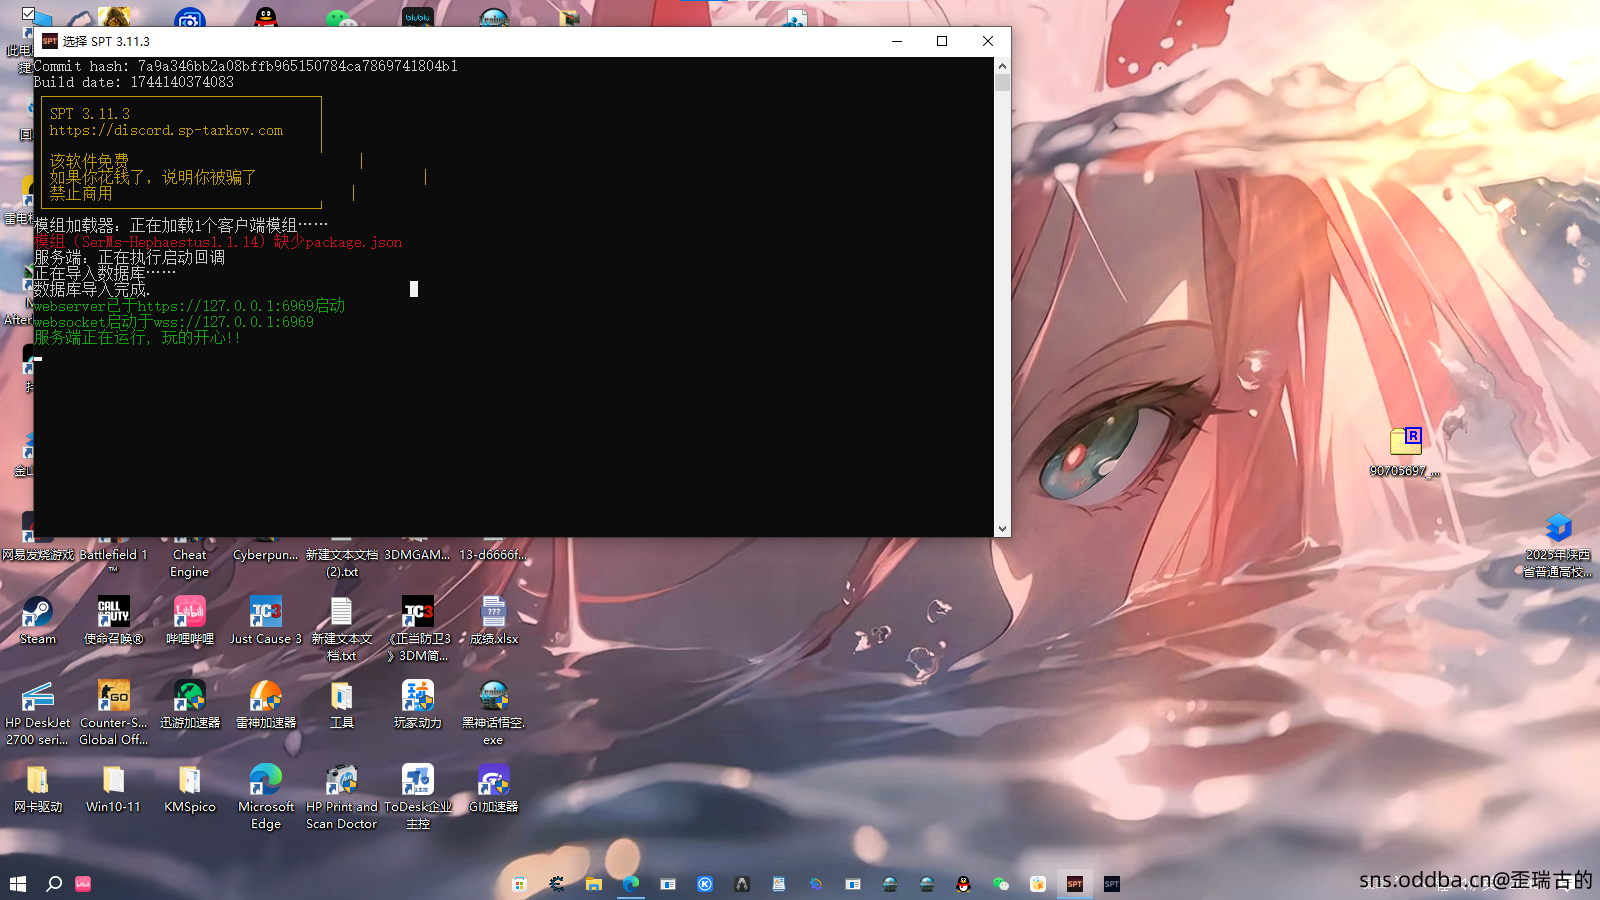Select the 90705697 archive file icon
1600x900 pixels.
[x=1405, y=441]
